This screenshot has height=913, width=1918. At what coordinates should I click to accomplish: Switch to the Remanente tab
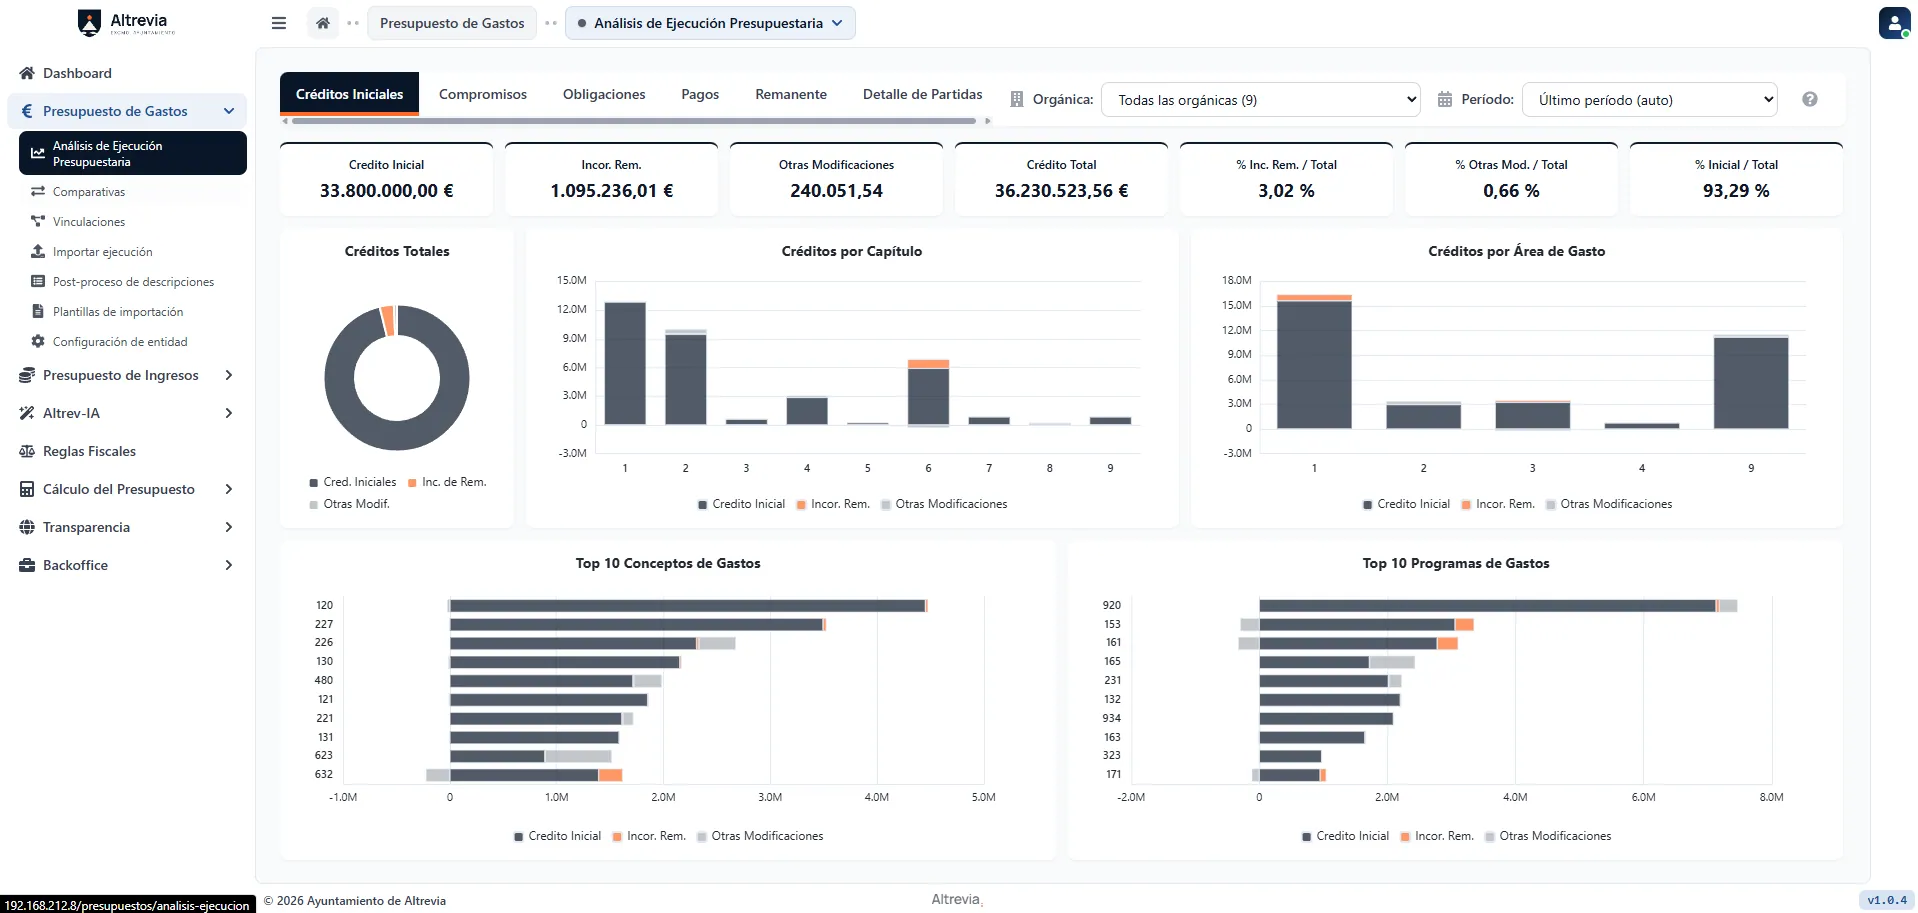(x=791, y=94)
